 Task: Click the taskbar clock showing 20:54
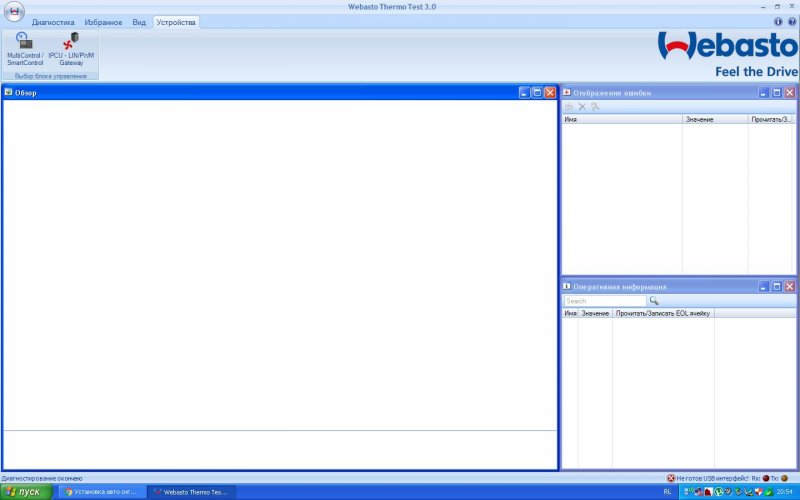tap(785, 492)
